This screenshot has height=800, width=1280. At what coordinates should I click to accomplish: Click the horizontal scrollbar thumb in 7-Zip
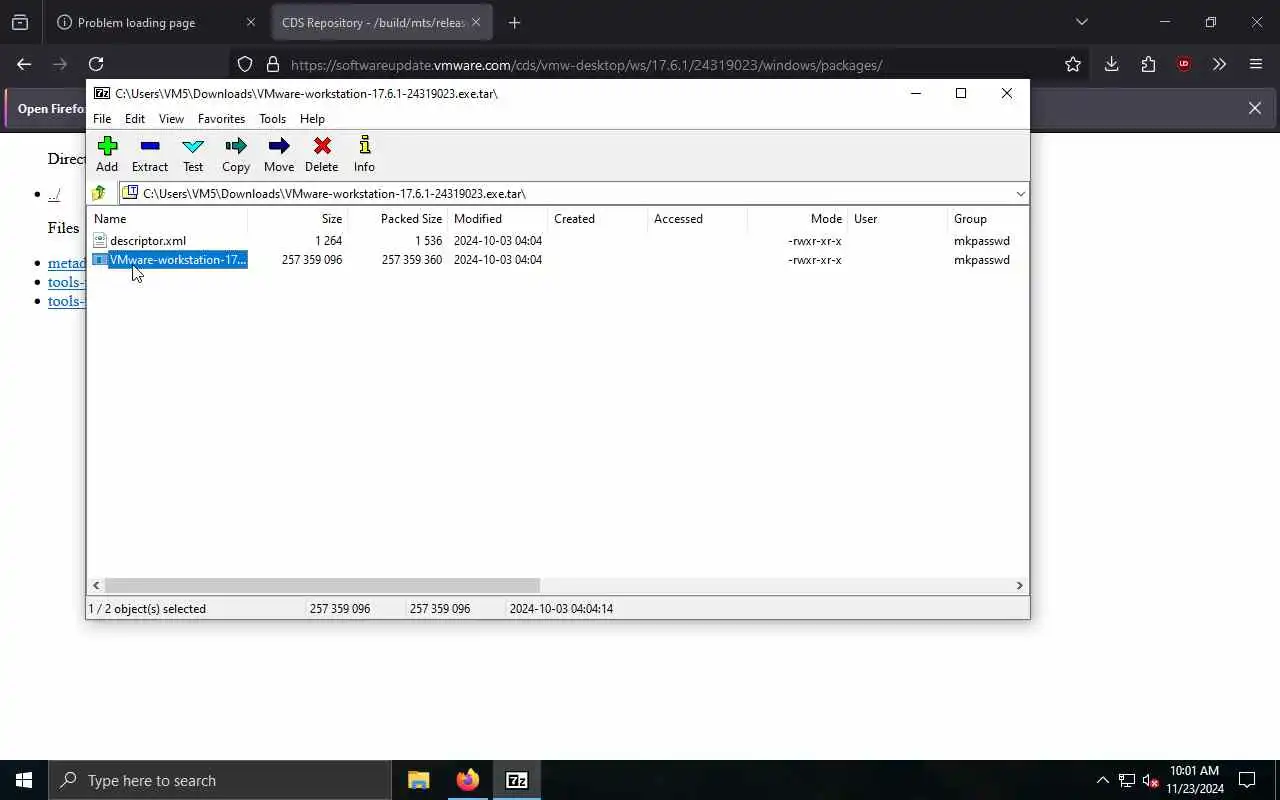tap(322, 585)
